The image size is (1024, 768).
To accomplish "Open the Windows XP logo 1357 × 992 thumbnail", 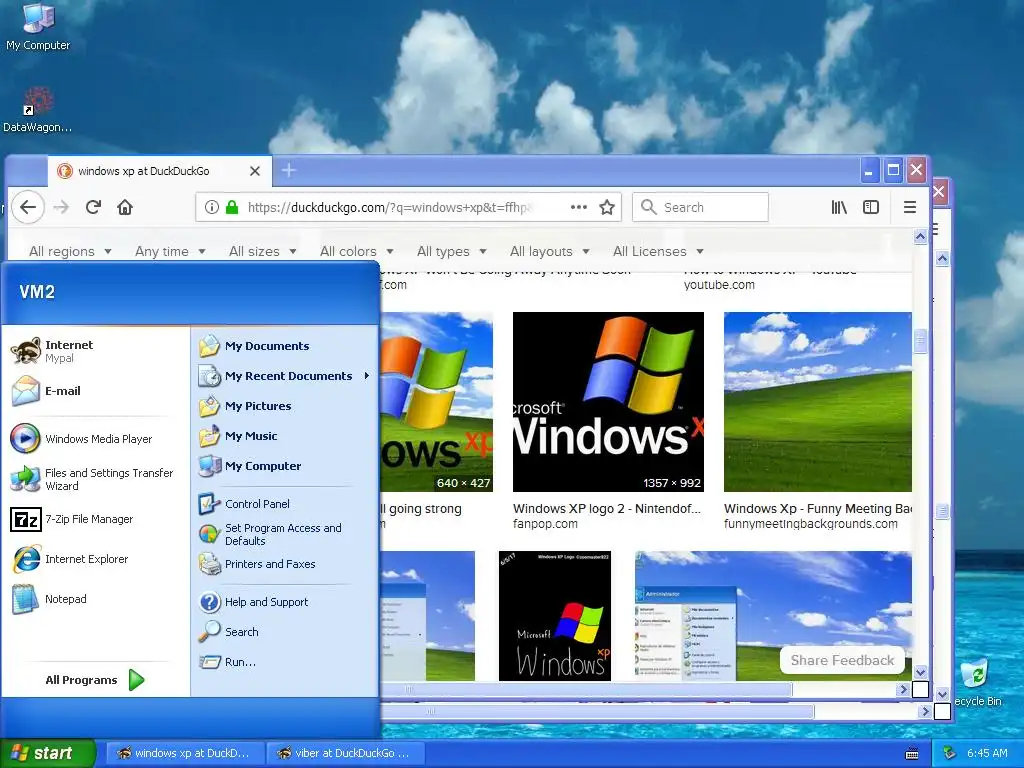I will click(608, 402).
